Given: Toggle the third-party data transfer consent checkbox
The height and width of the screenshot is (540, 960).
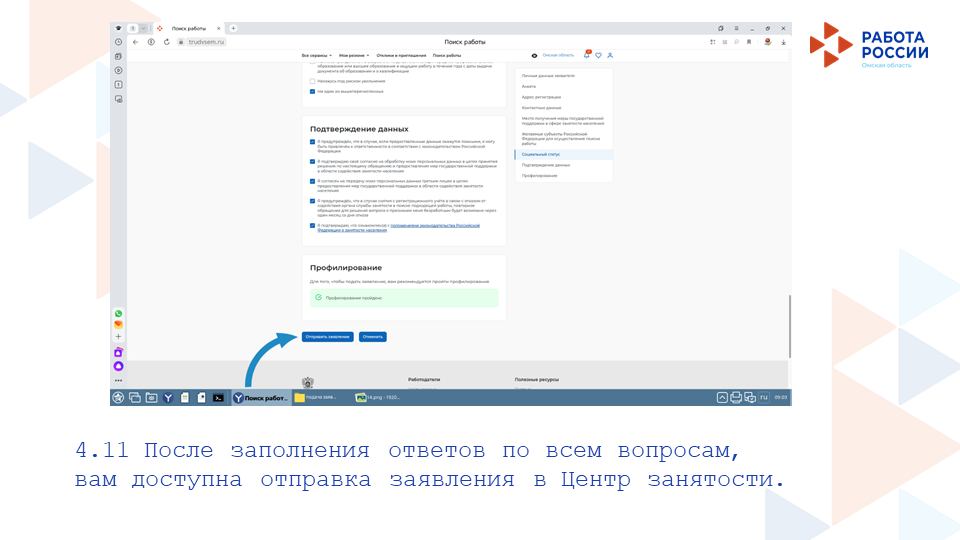Looking at the screenshot, I should pos(312,181).
